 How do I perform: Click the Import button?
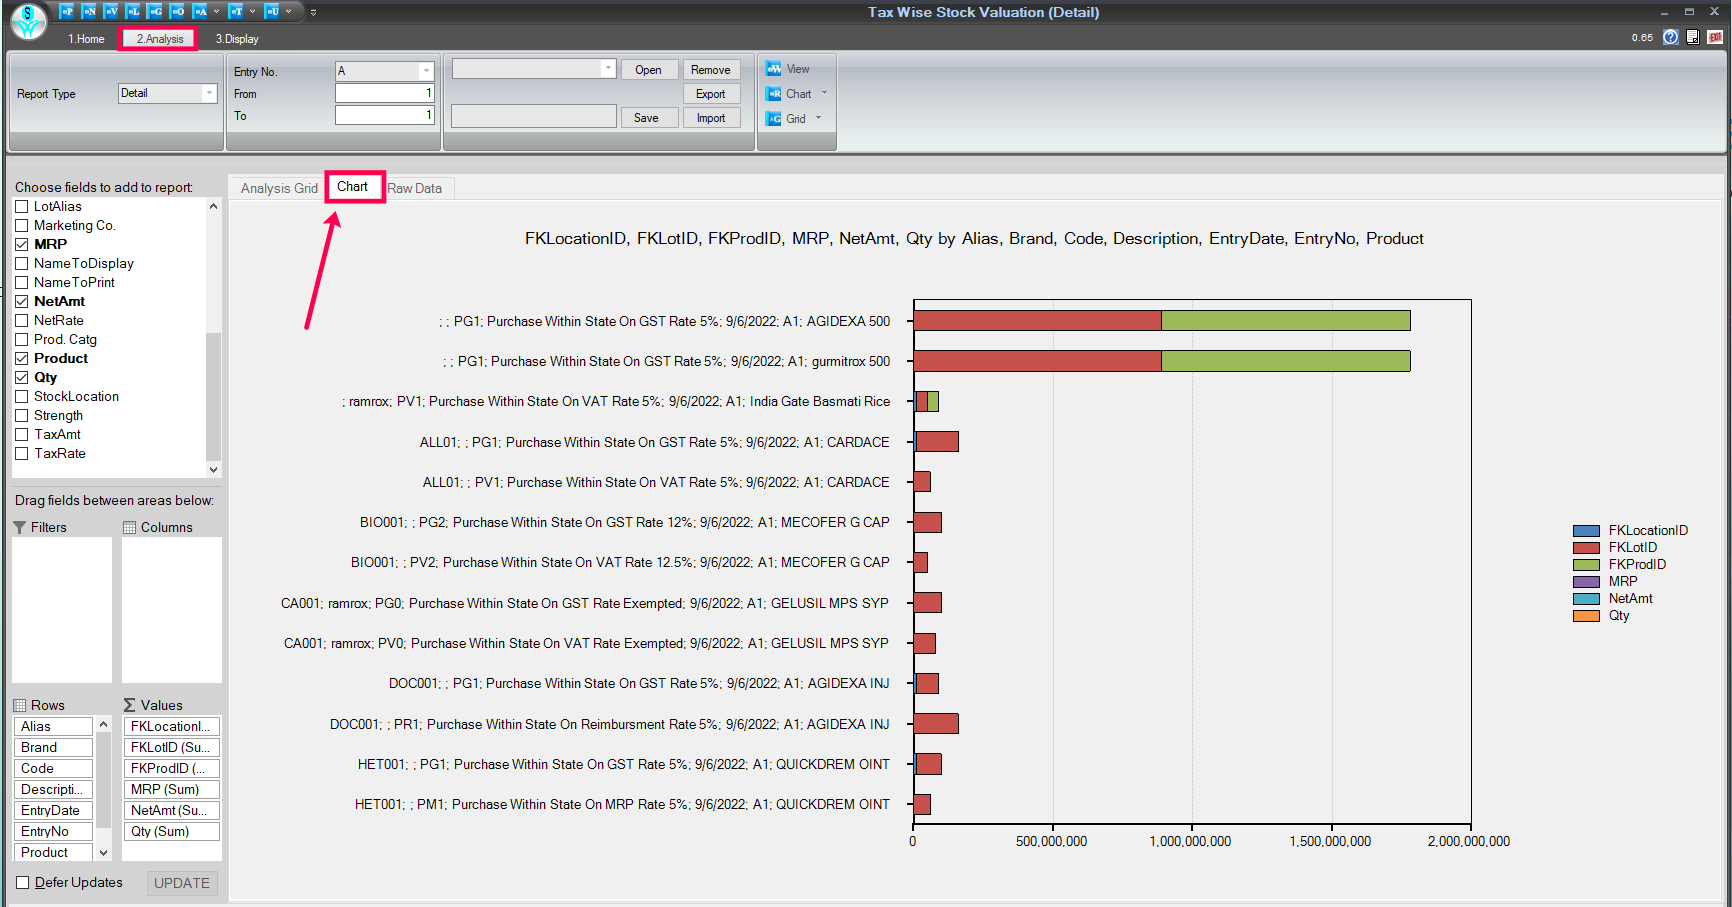(x=711, y=118)
